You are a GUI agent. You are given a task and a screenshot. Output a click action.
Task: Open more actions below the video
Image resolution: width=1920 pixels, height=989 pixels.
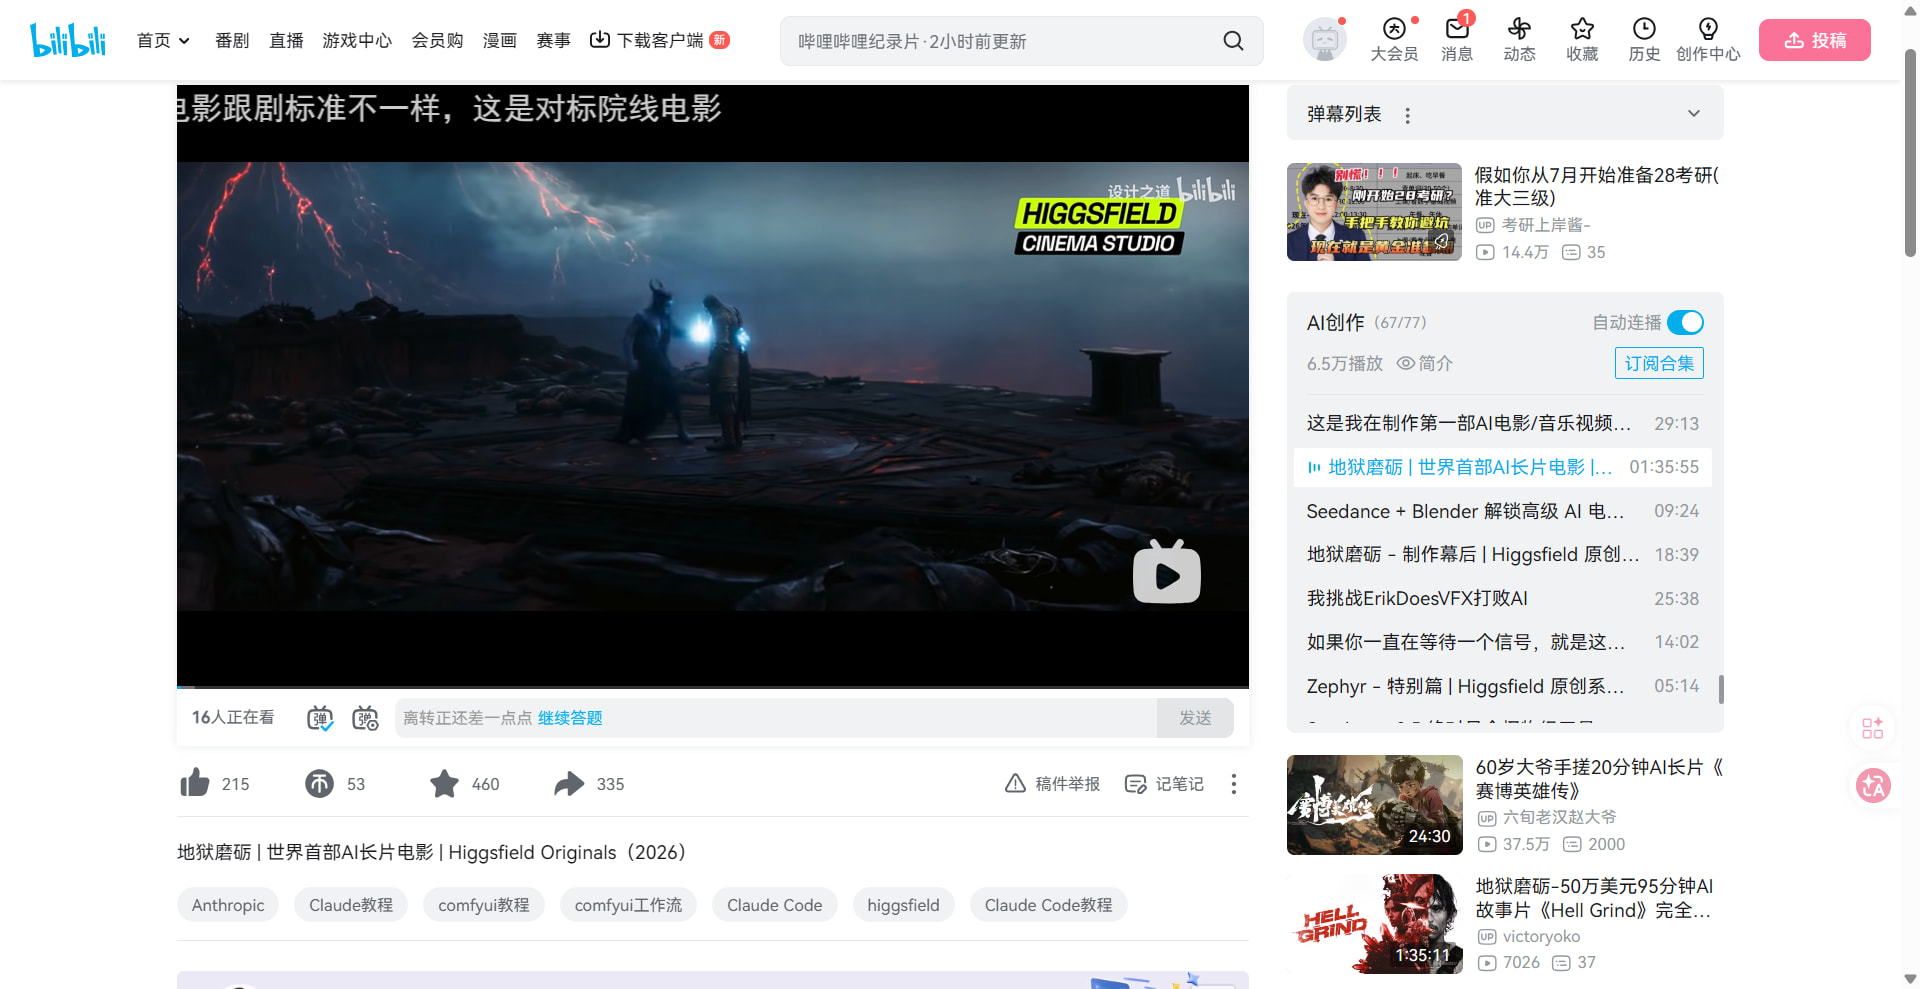tap(1234, 784)
